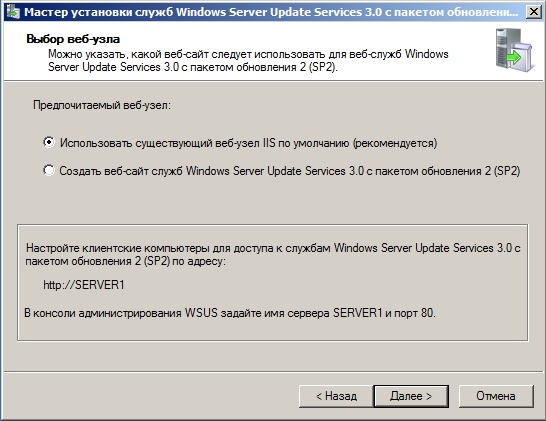
Task: Click inside the information group box
Action: [x=273, y=283]
